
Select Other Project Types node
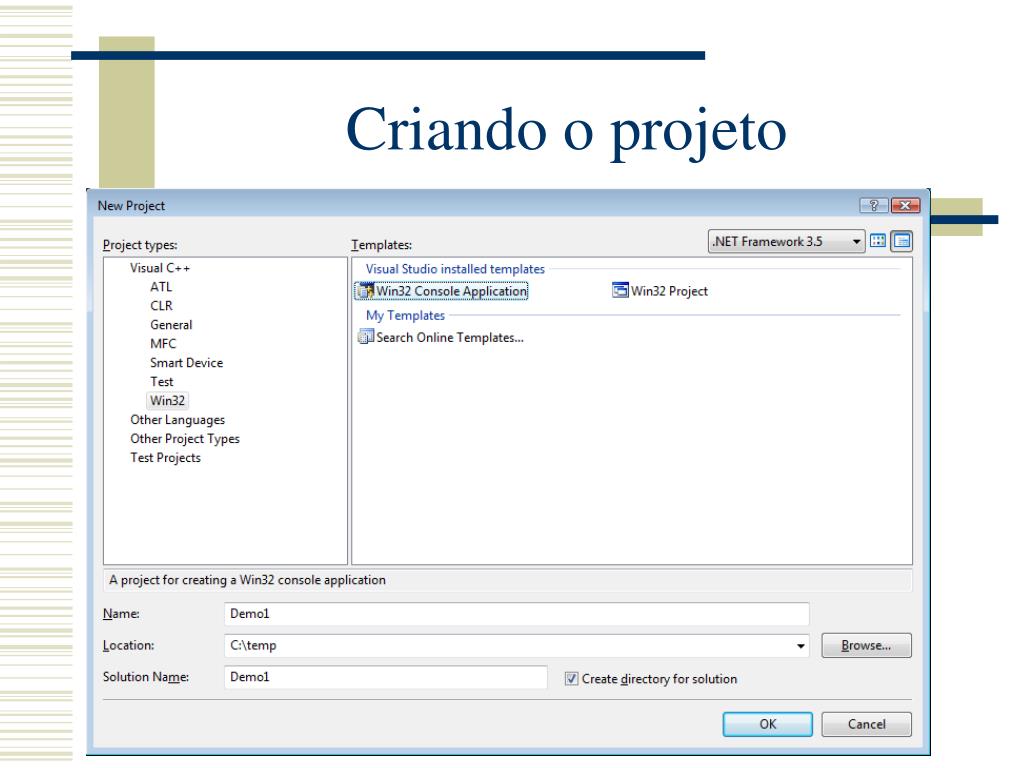[185, 439]
